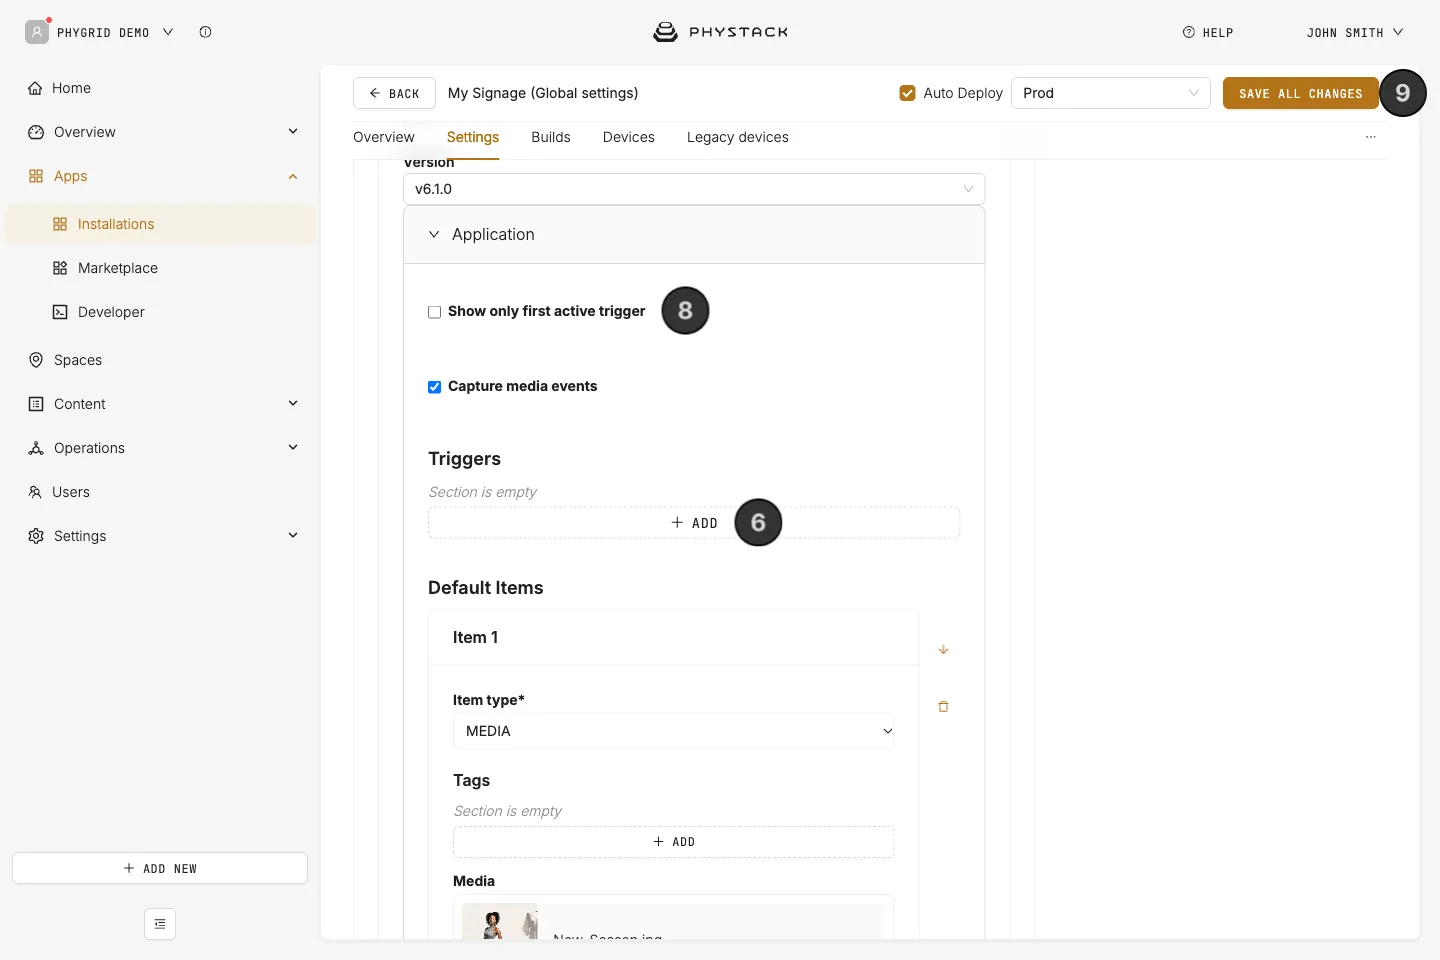Collapse the sidebar with bottom menu icon
1440x960 pixels.
click(160, 924)
